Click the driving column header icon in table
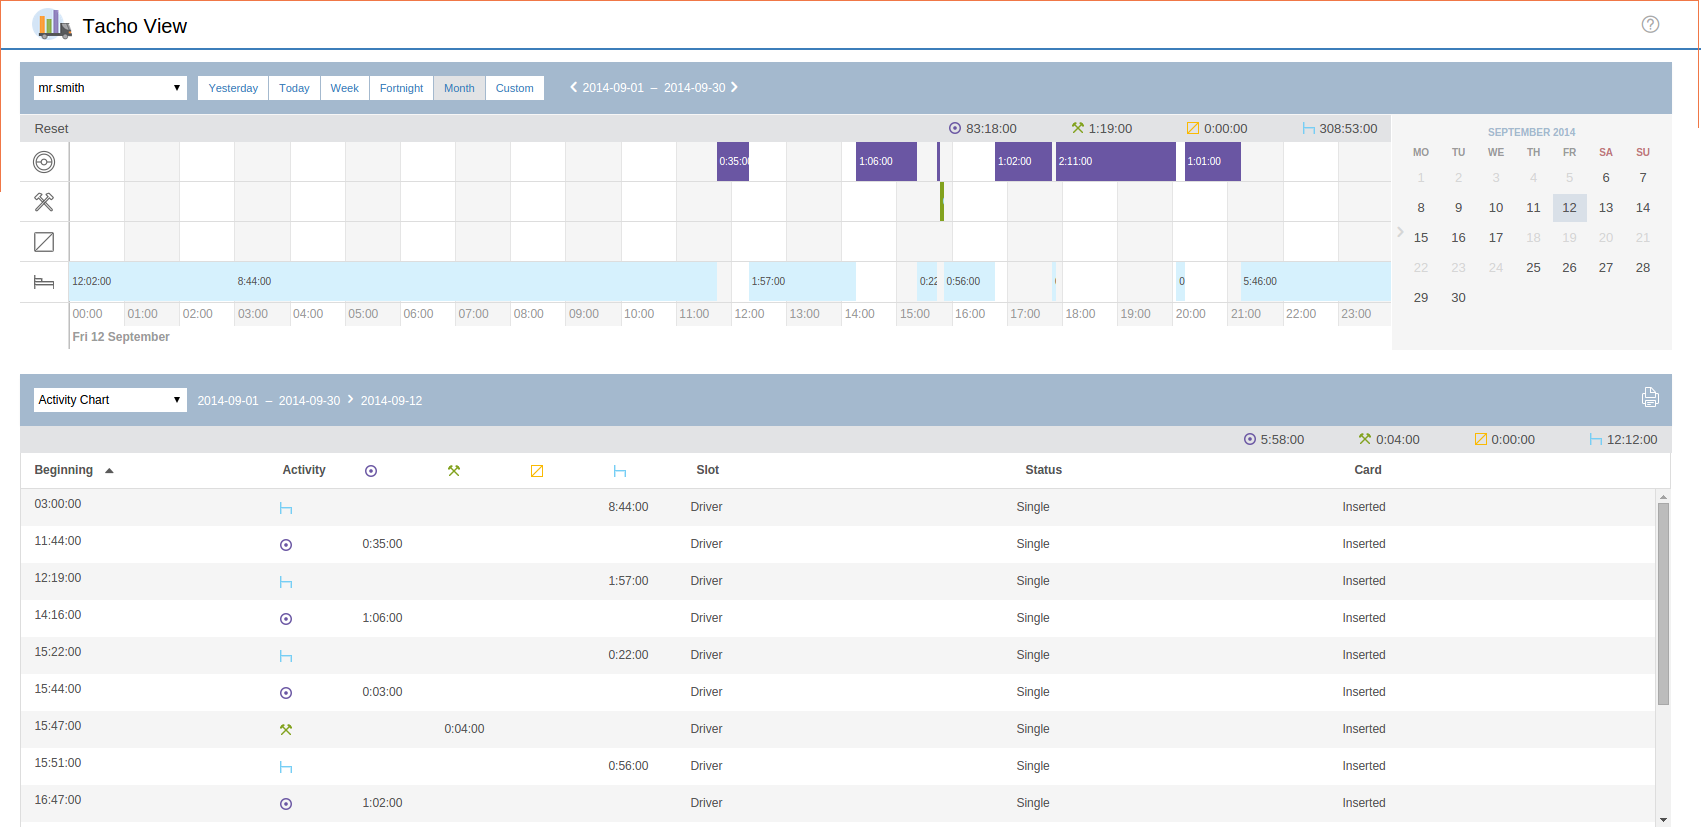The height and width of the screenshot is (830, 1701). [x=371, y=471]
